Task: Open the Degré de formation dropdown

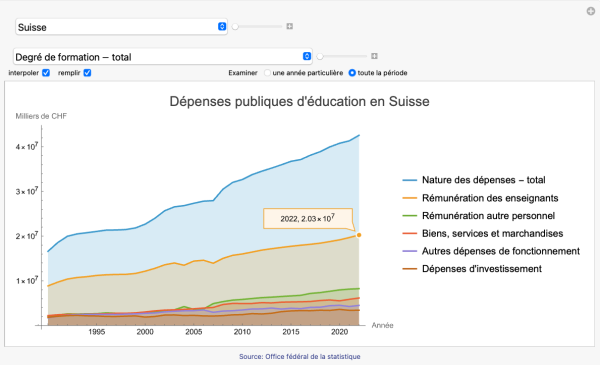Action: point(163,57)
